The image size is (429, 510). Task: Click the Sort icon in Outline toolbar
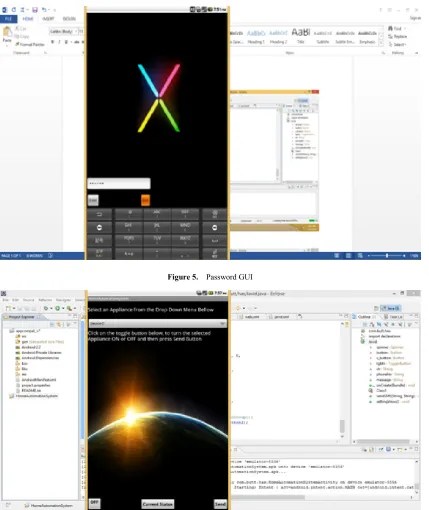point(372,324)
